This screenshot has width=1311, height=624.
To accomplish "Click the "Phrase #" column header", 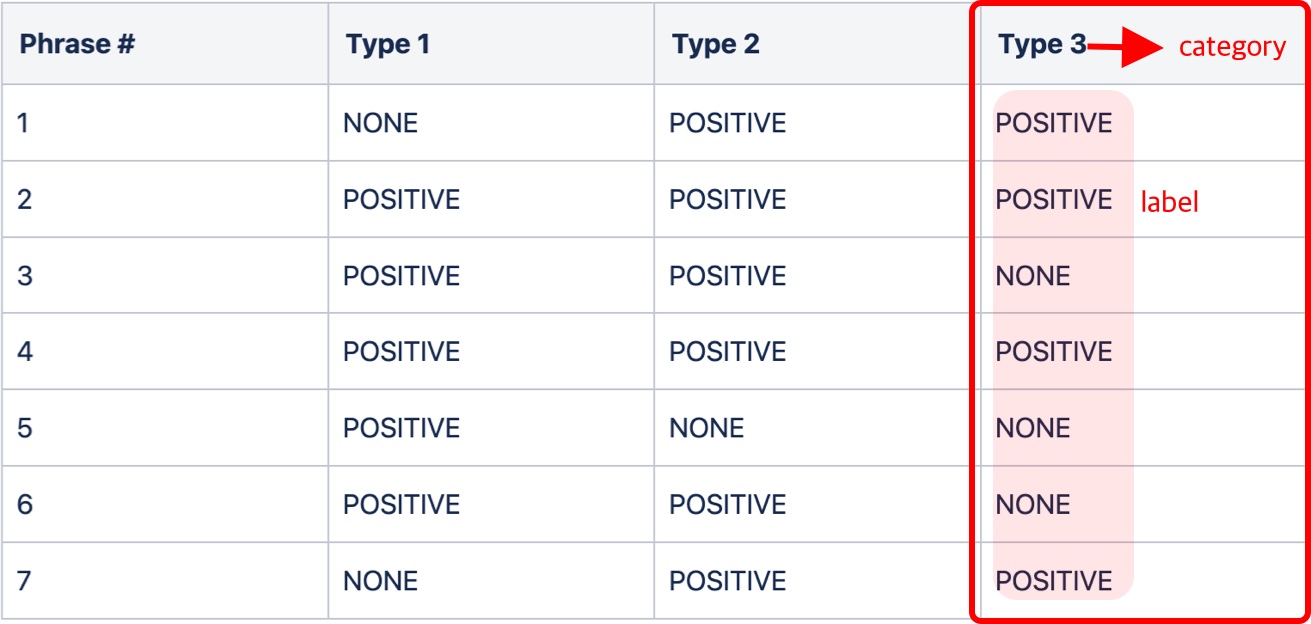I will tap(78, 45).
